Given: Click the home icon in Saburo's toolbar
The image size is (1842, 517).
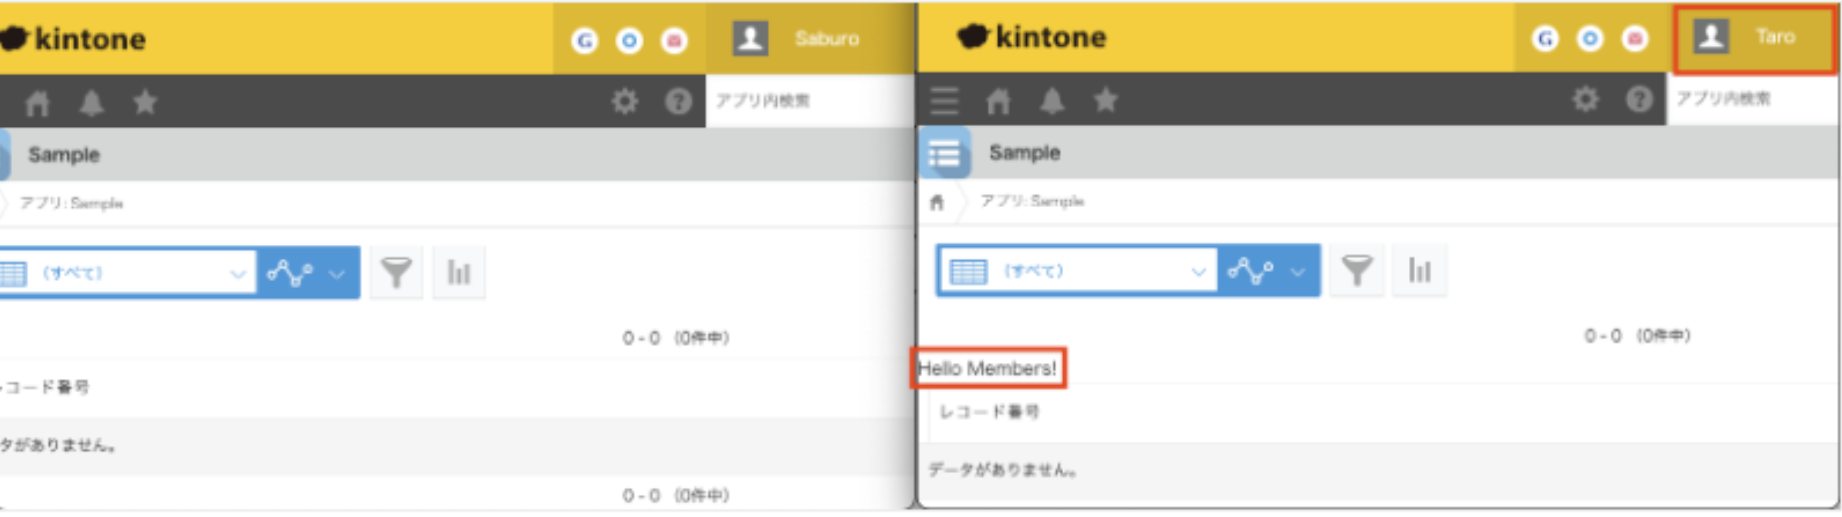Looking at the screenshot, I should tap(38, 103).
